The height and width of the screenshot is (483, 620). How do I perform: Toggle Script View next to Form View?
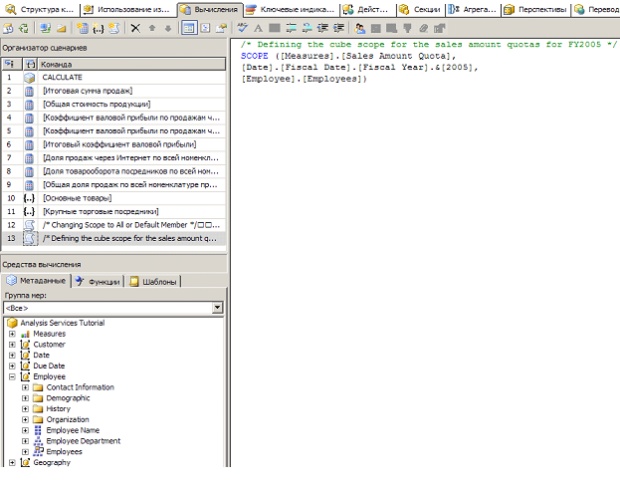[x=204, y=29]
